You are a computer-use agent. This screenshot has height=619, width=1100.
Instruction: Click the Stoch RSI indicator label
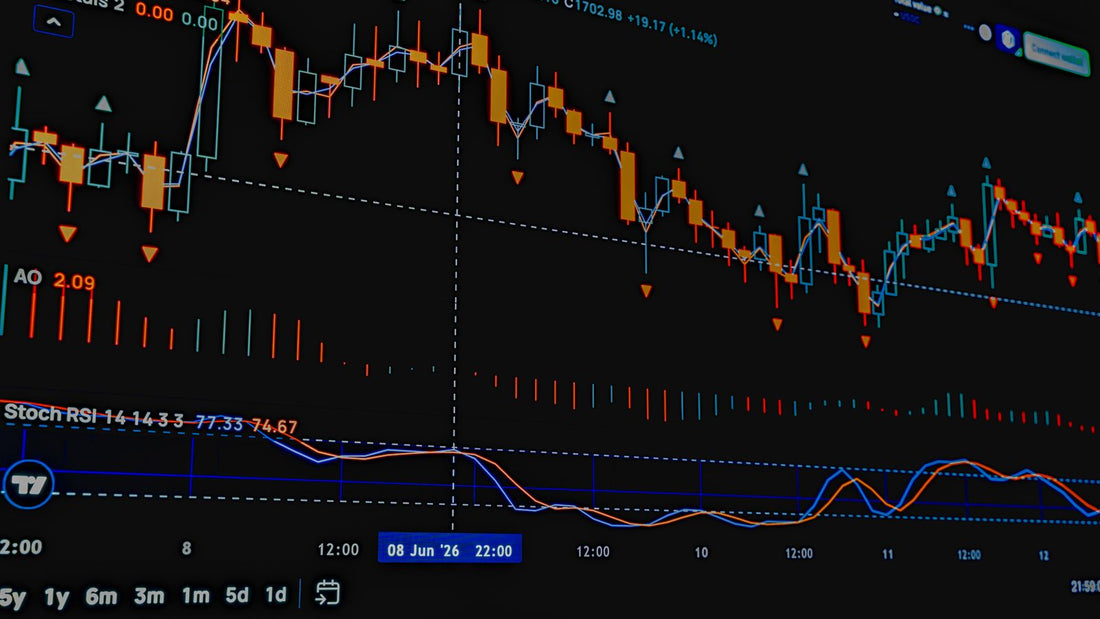coord(51,413)
